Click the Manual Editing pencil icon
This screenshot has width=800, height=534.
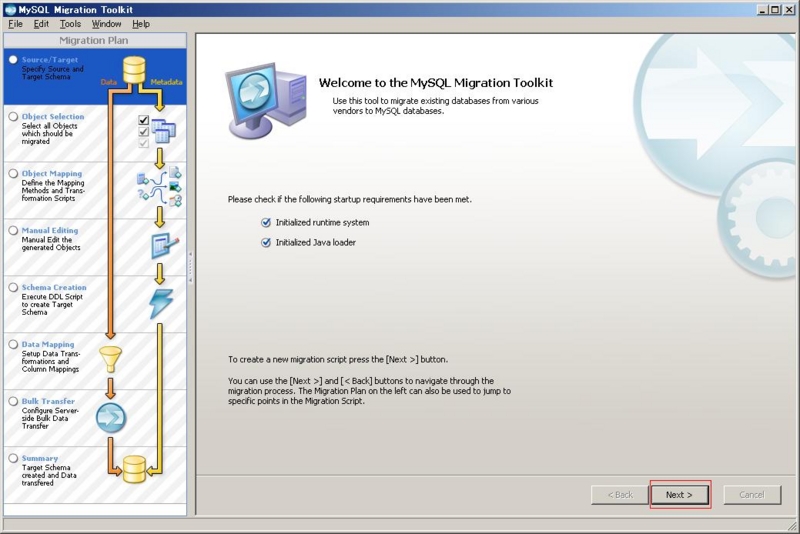point(165,246)
